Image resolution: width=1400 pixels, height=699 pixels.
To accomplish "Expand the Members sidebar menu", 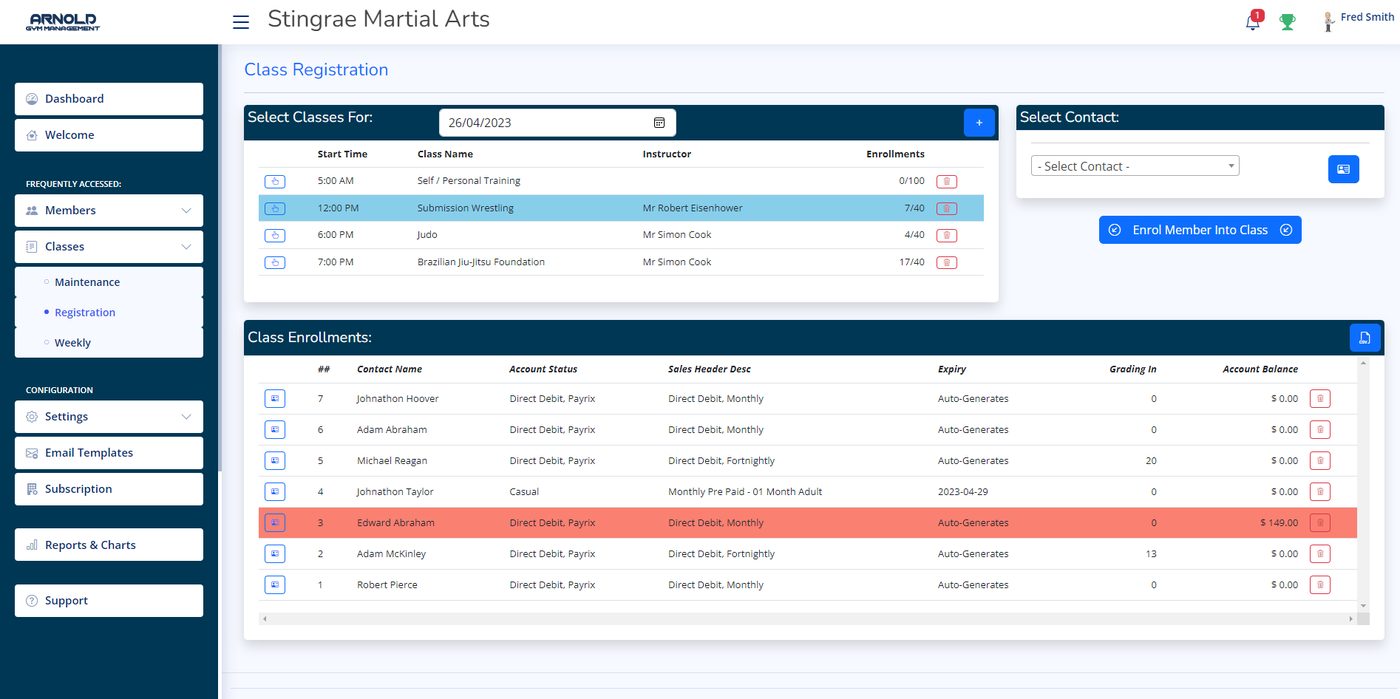I will (109, 210).
